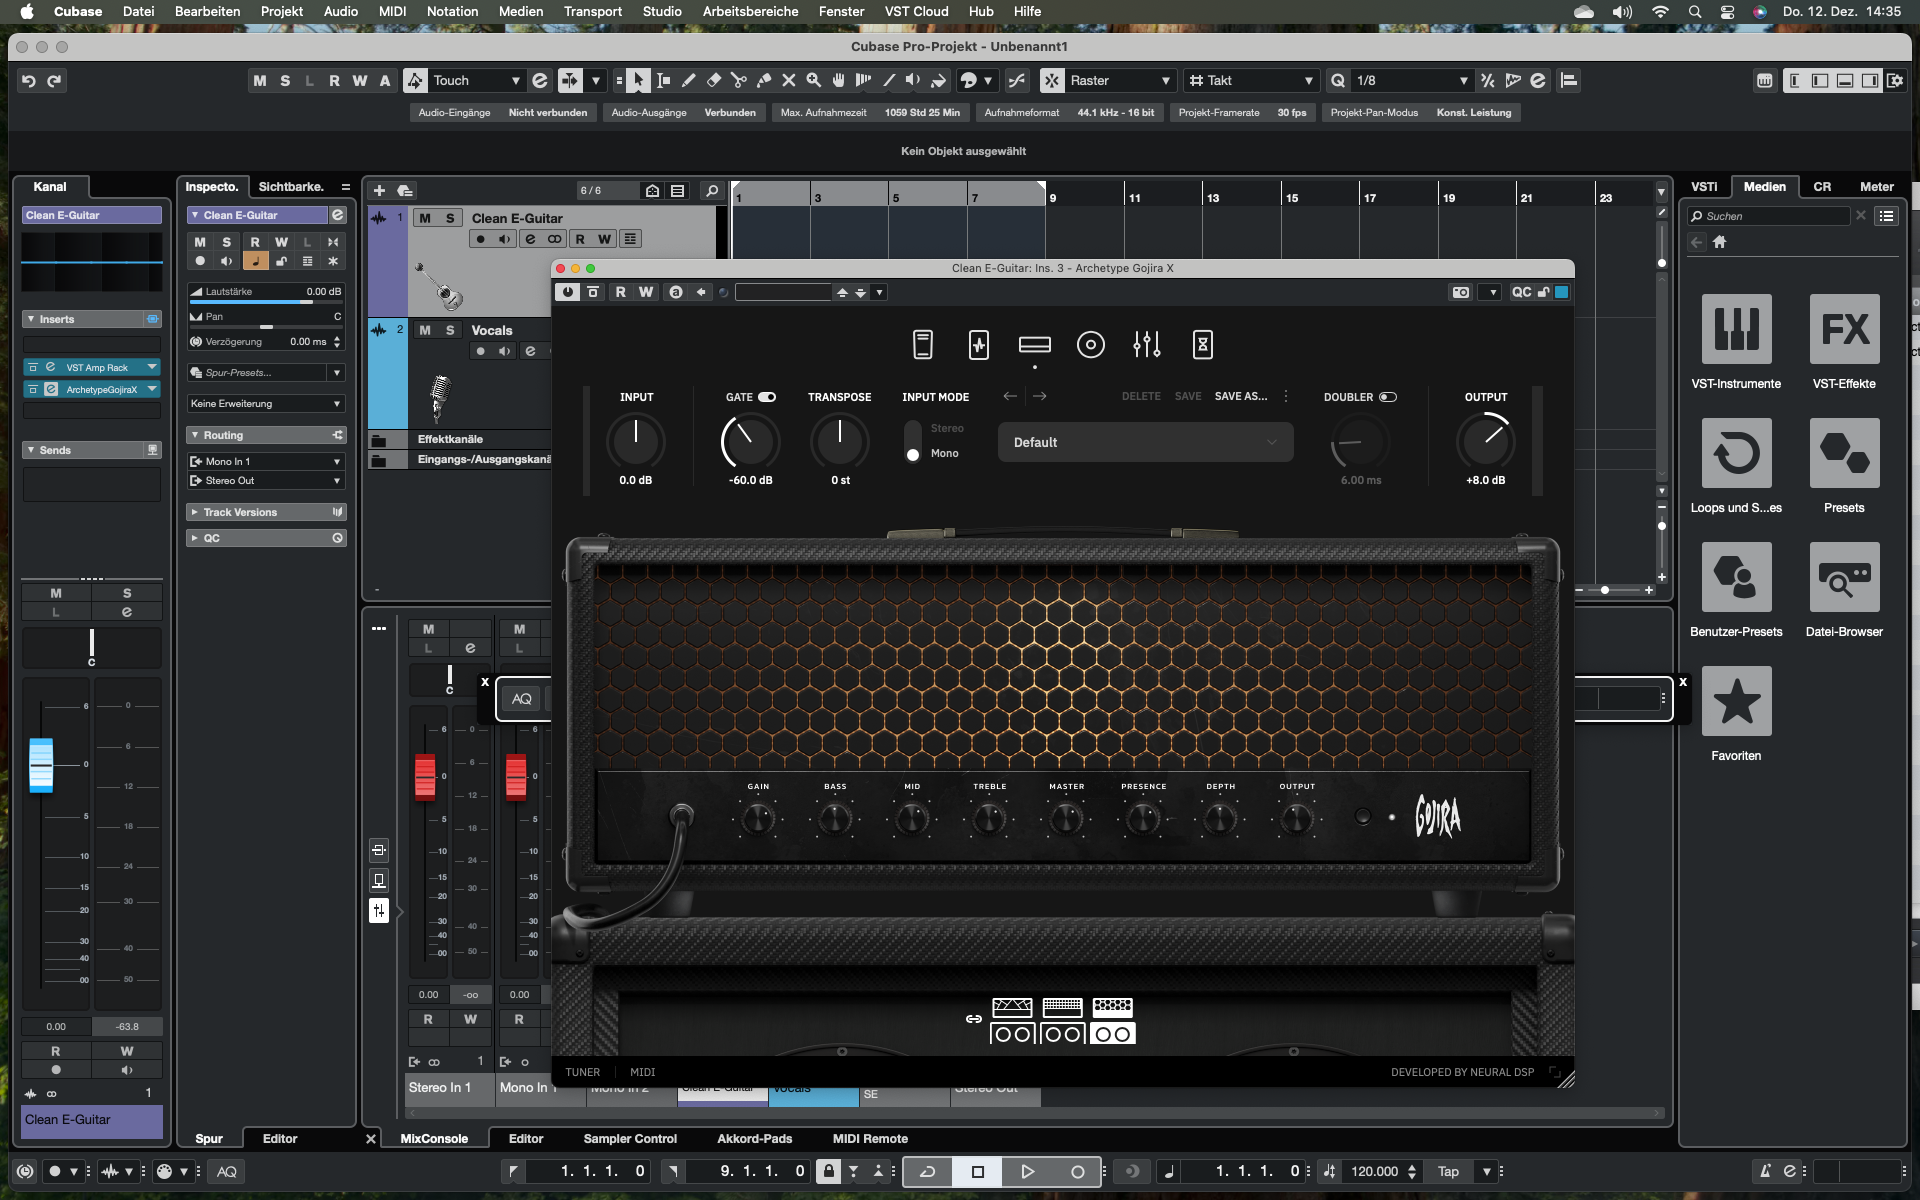Switch to the Meter tab
Image resolution: width=1920 pixels, height=1200 pixels.
click(1876, 186)
